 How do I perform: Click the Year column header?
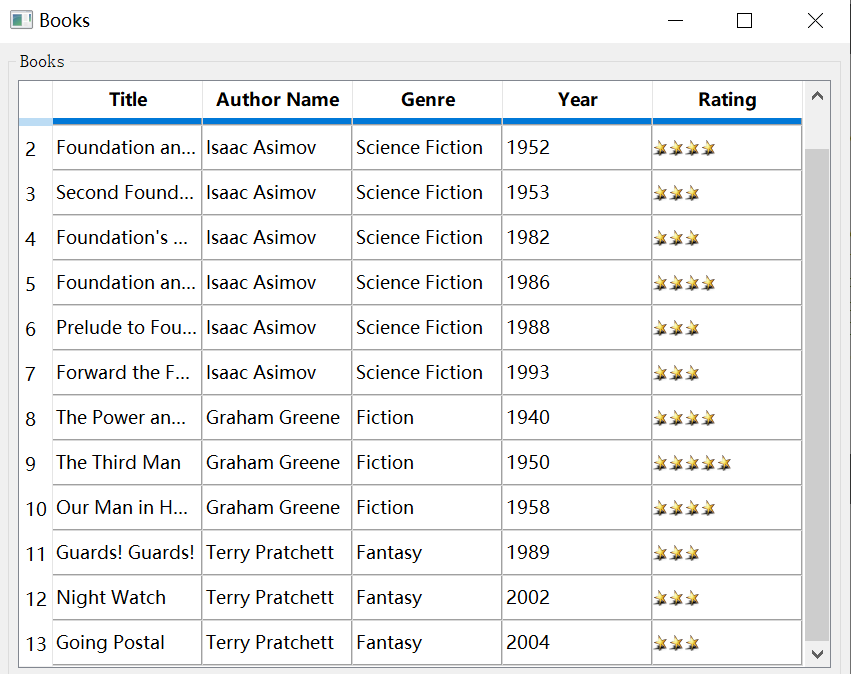[577, 100]
